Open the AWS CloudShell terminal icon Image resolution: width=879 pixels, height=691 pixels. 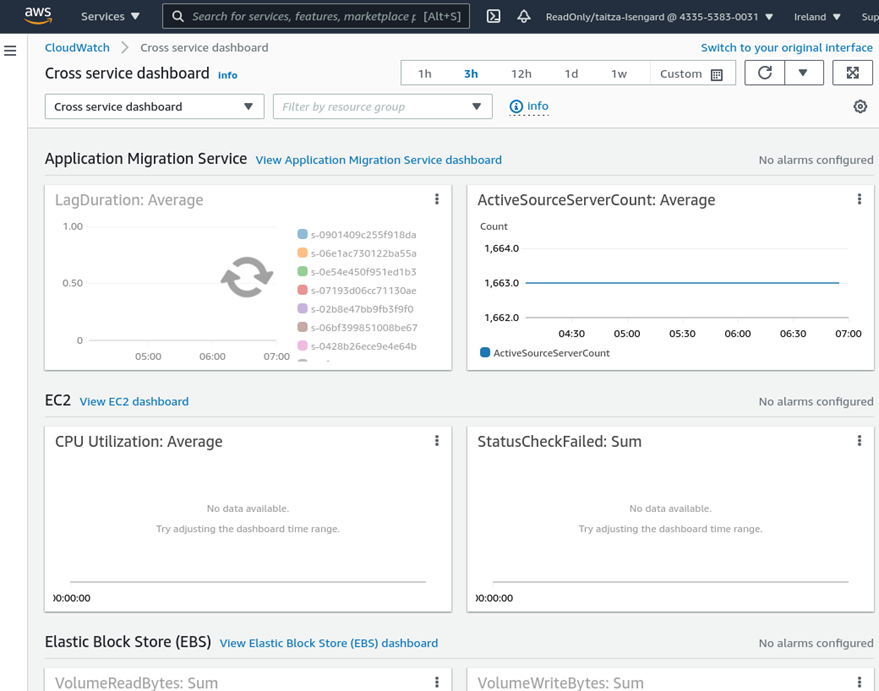coord(493,16)
